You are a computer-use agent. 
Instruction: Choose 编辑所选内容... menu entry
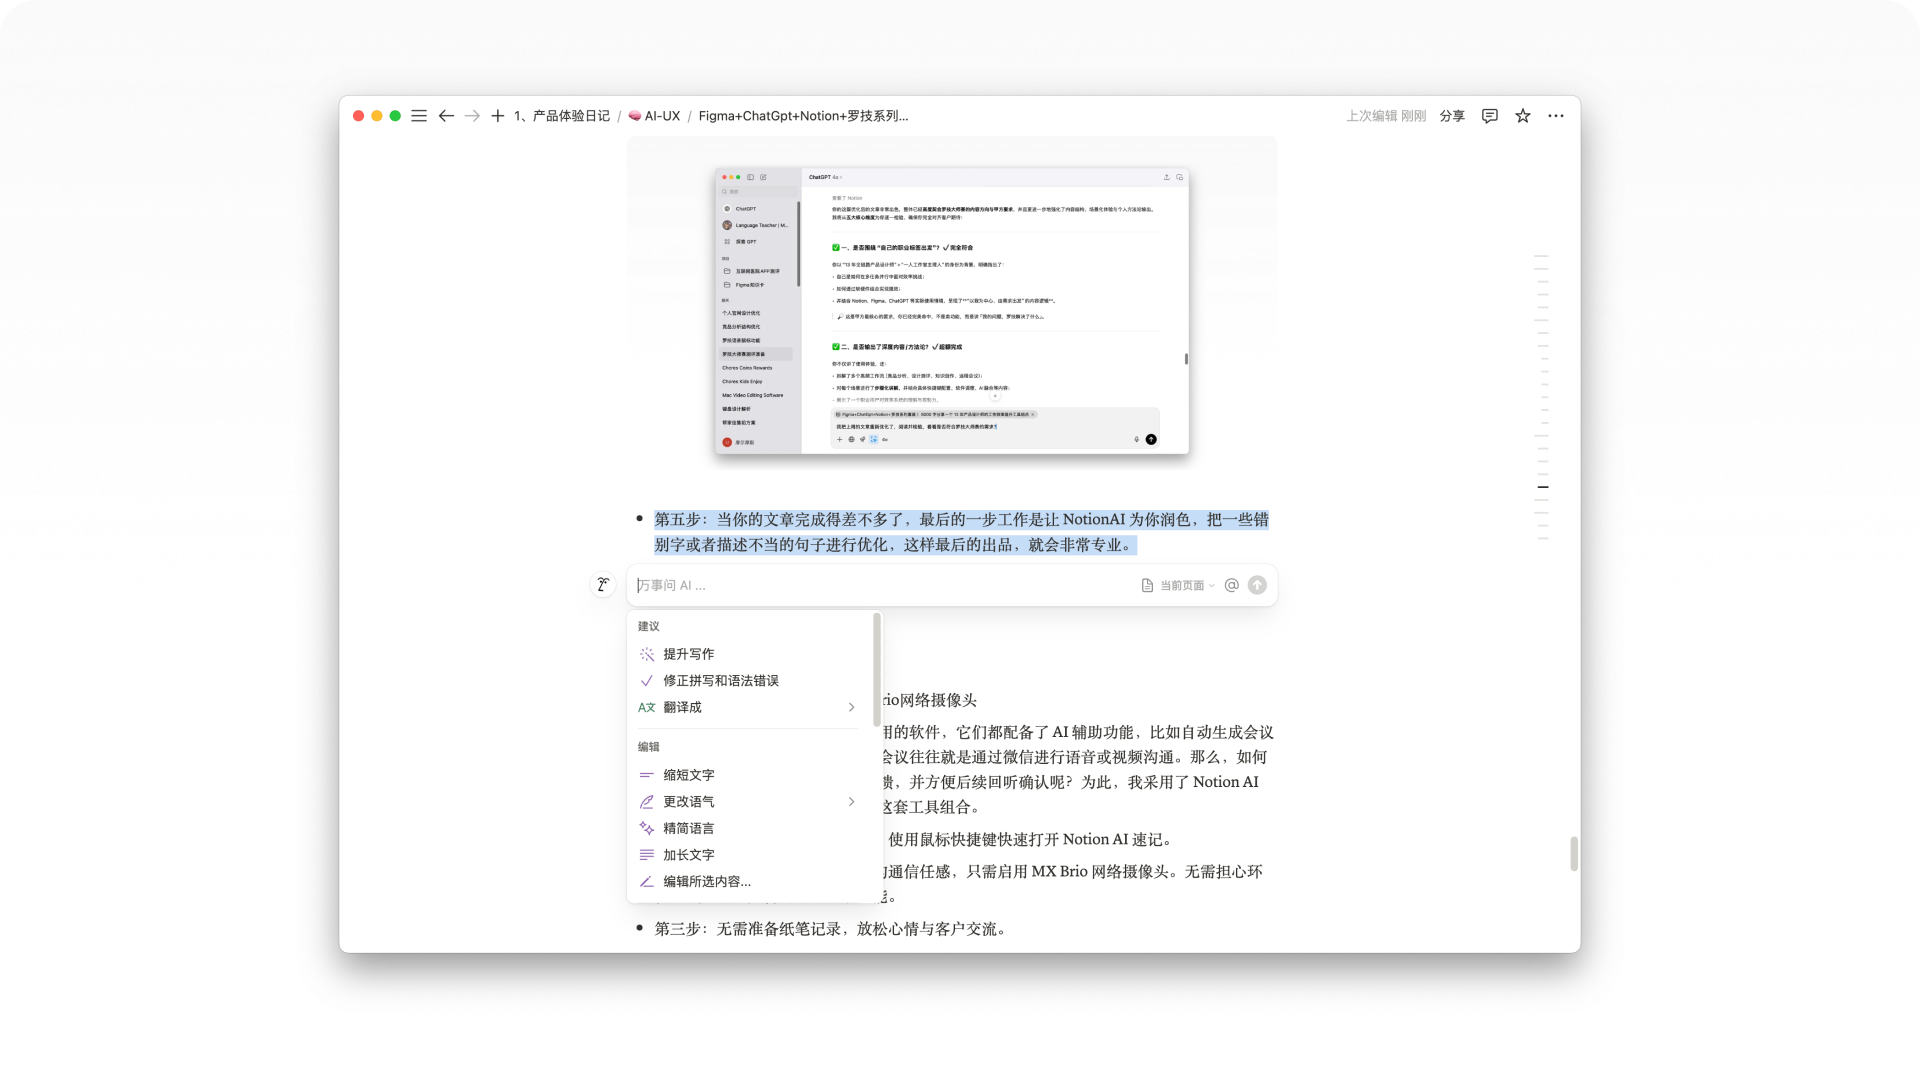point(749,882)
